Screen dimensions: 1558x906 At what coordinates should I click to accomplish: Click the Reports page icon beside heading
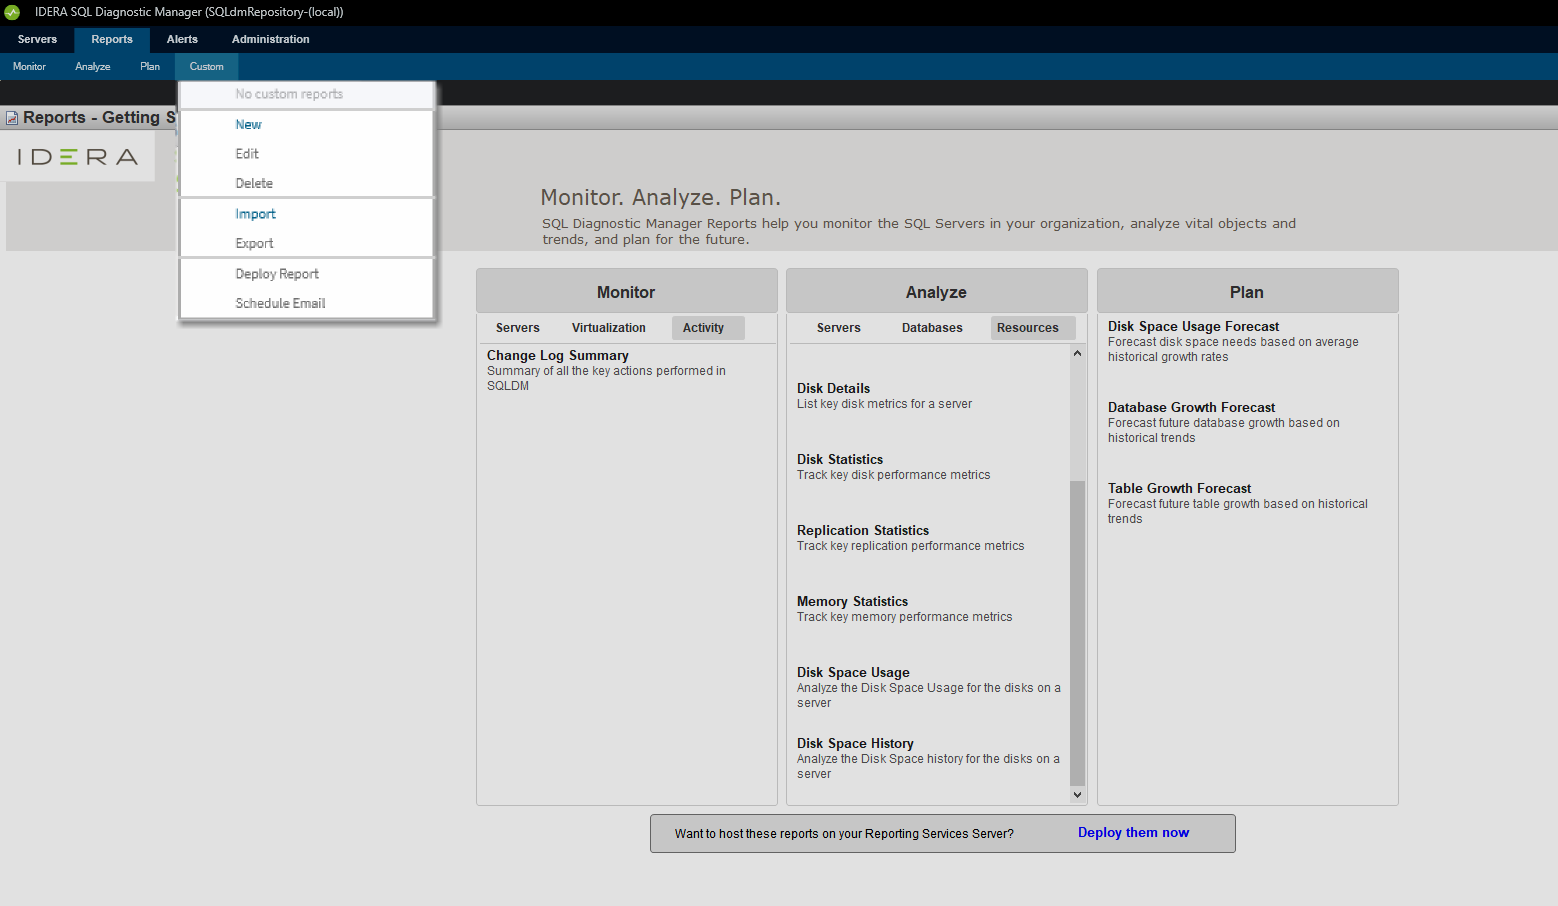click(x=12, y=118)
